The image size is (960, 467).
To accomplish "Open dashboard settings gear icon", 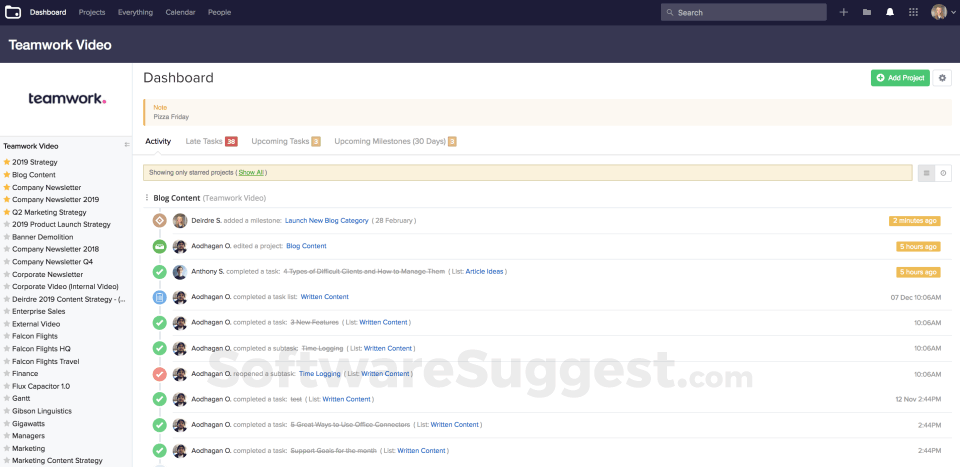I will (x=942, y=78).
